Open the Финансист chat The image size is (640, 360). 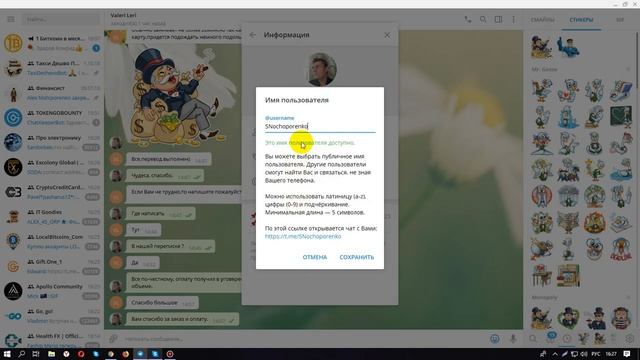tap(52, 93)
